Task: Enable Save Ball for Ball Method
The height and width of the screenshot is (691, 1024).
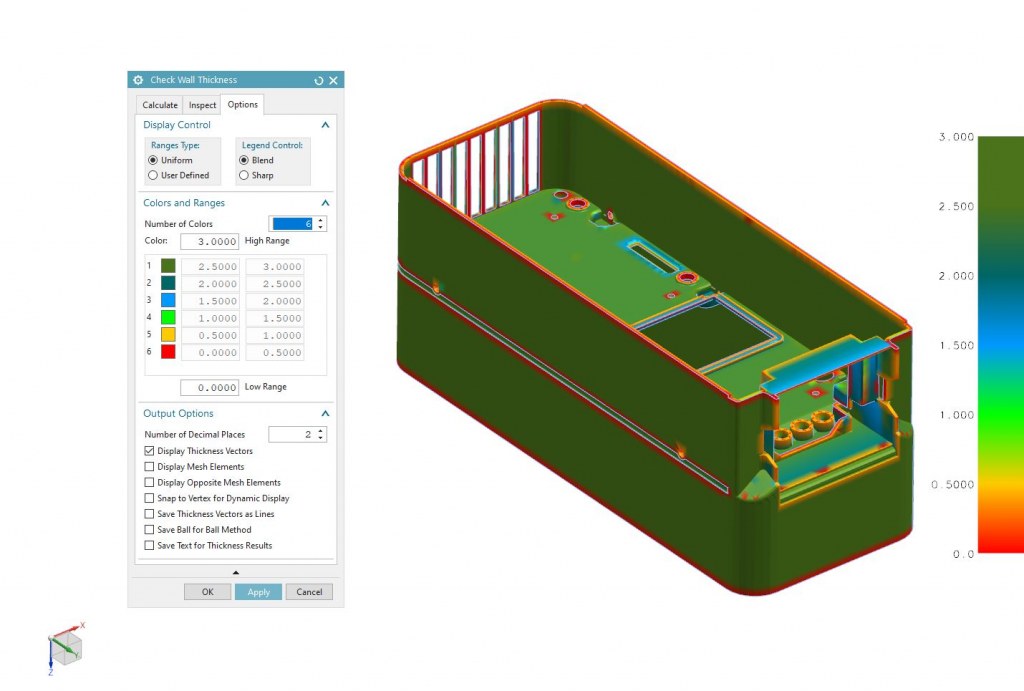Action: point(150,530)
